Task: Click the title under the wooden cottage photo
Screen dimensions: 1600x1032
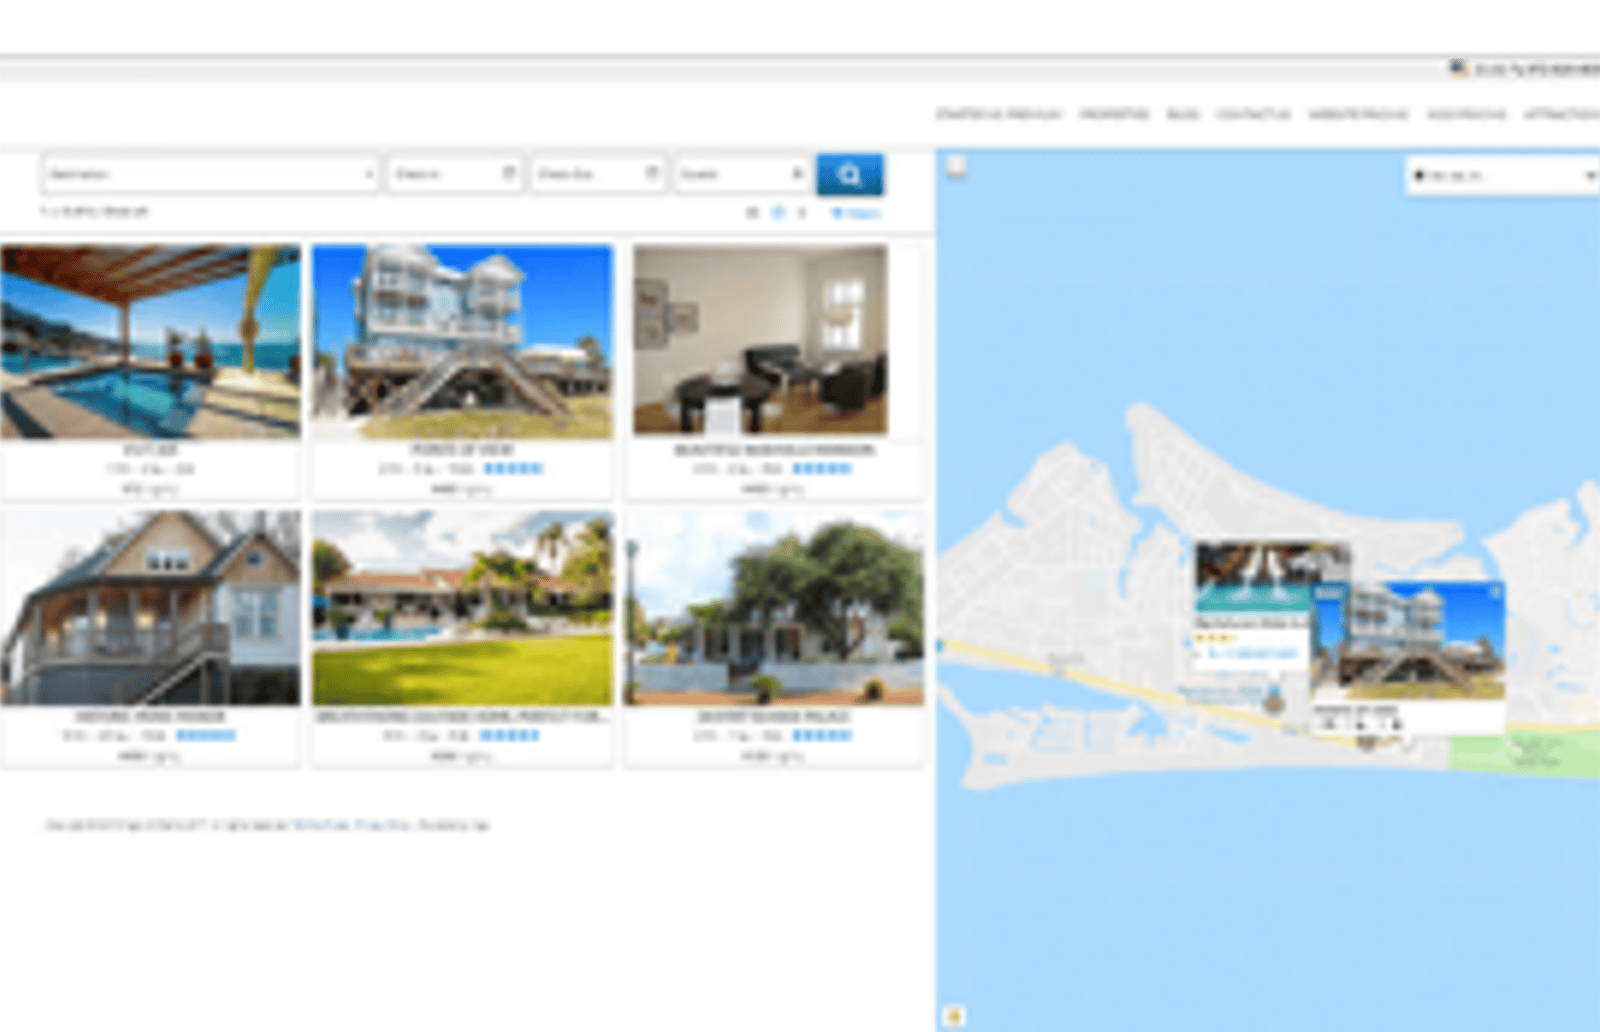Action: point(150,717)
